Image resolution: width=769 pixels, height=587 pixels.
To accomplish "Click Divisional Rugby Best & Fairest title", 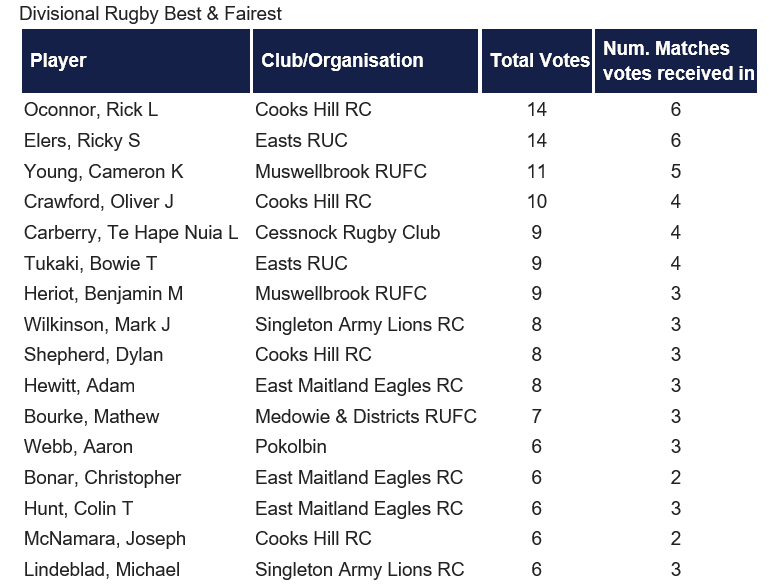I will [x=151, y=14].
